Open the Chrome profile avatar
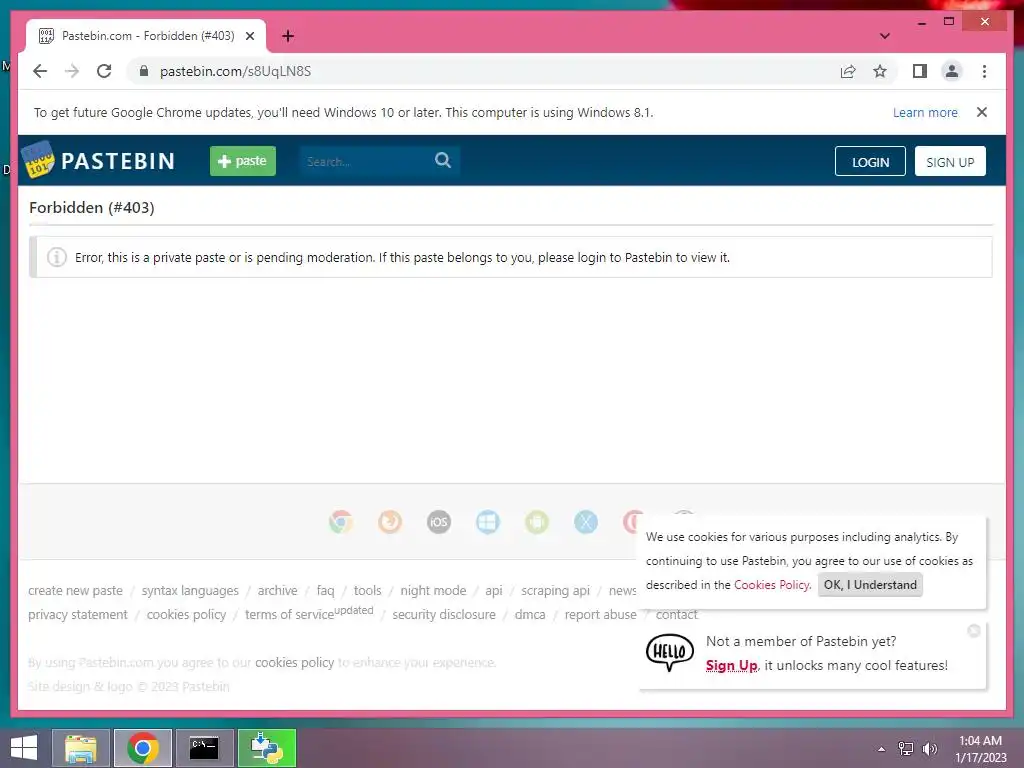1024x768 pixels. pyautogui.click(x=952, y=71)
